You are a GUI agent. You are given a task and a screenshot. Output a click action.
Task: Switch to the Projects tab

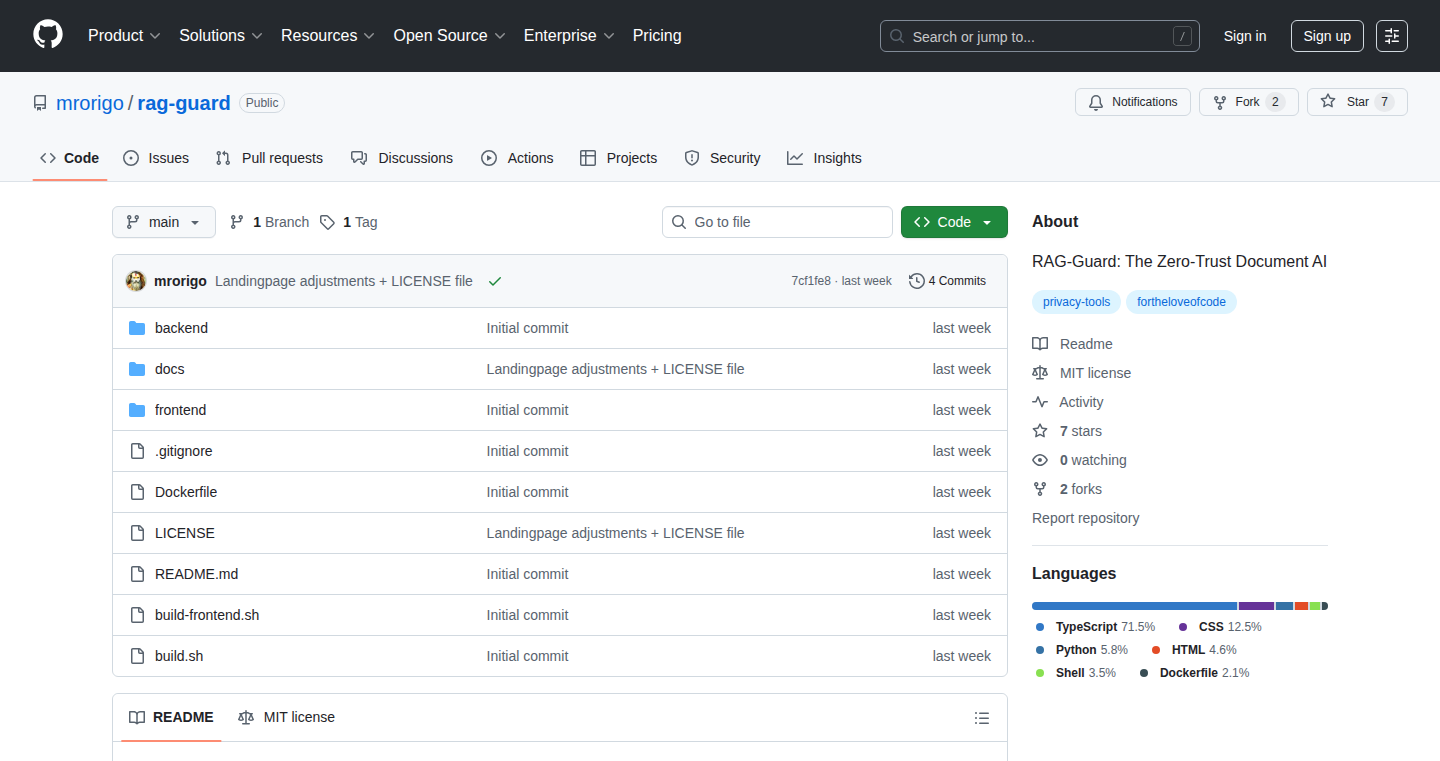coord(619,158)
